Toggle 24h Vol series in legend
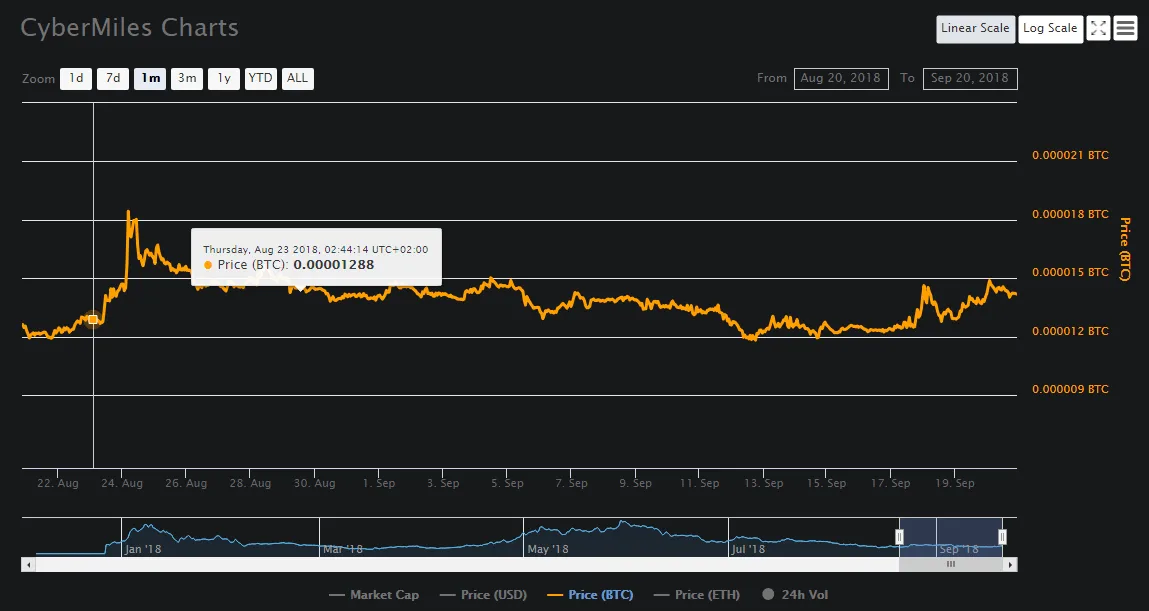 (795, 595)
